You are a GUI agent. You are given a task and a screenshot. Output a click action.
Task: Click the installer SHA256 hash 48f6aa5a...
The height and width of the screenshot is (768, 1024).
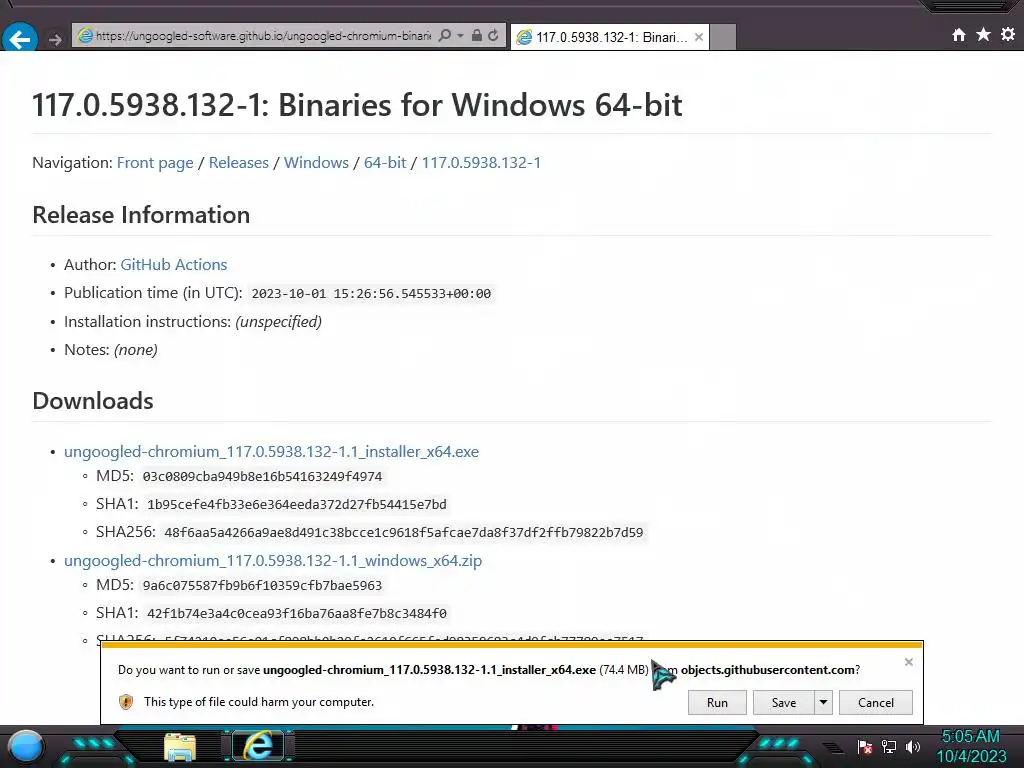tap(404, 532)
